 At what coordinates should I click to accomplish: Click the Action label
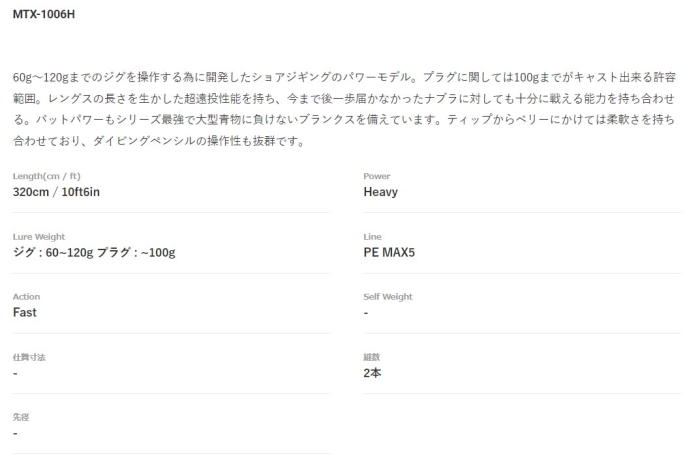[x=26, y=297]
